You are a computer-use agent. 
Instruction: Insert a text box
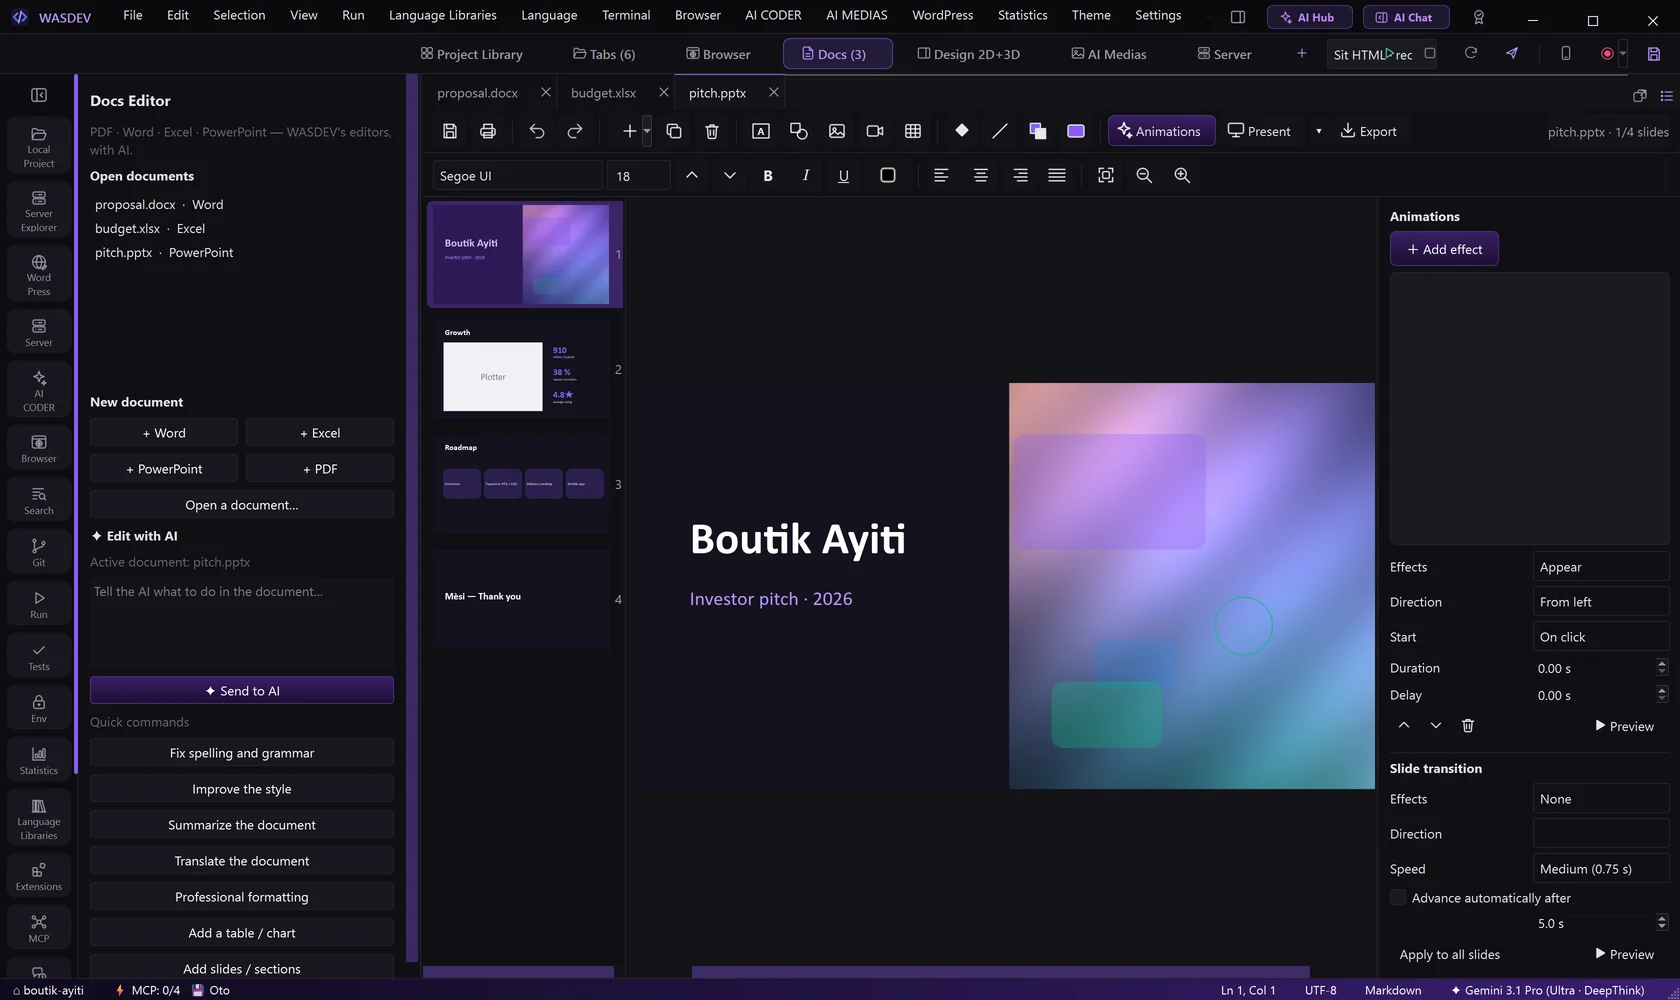tap(761, 131)
